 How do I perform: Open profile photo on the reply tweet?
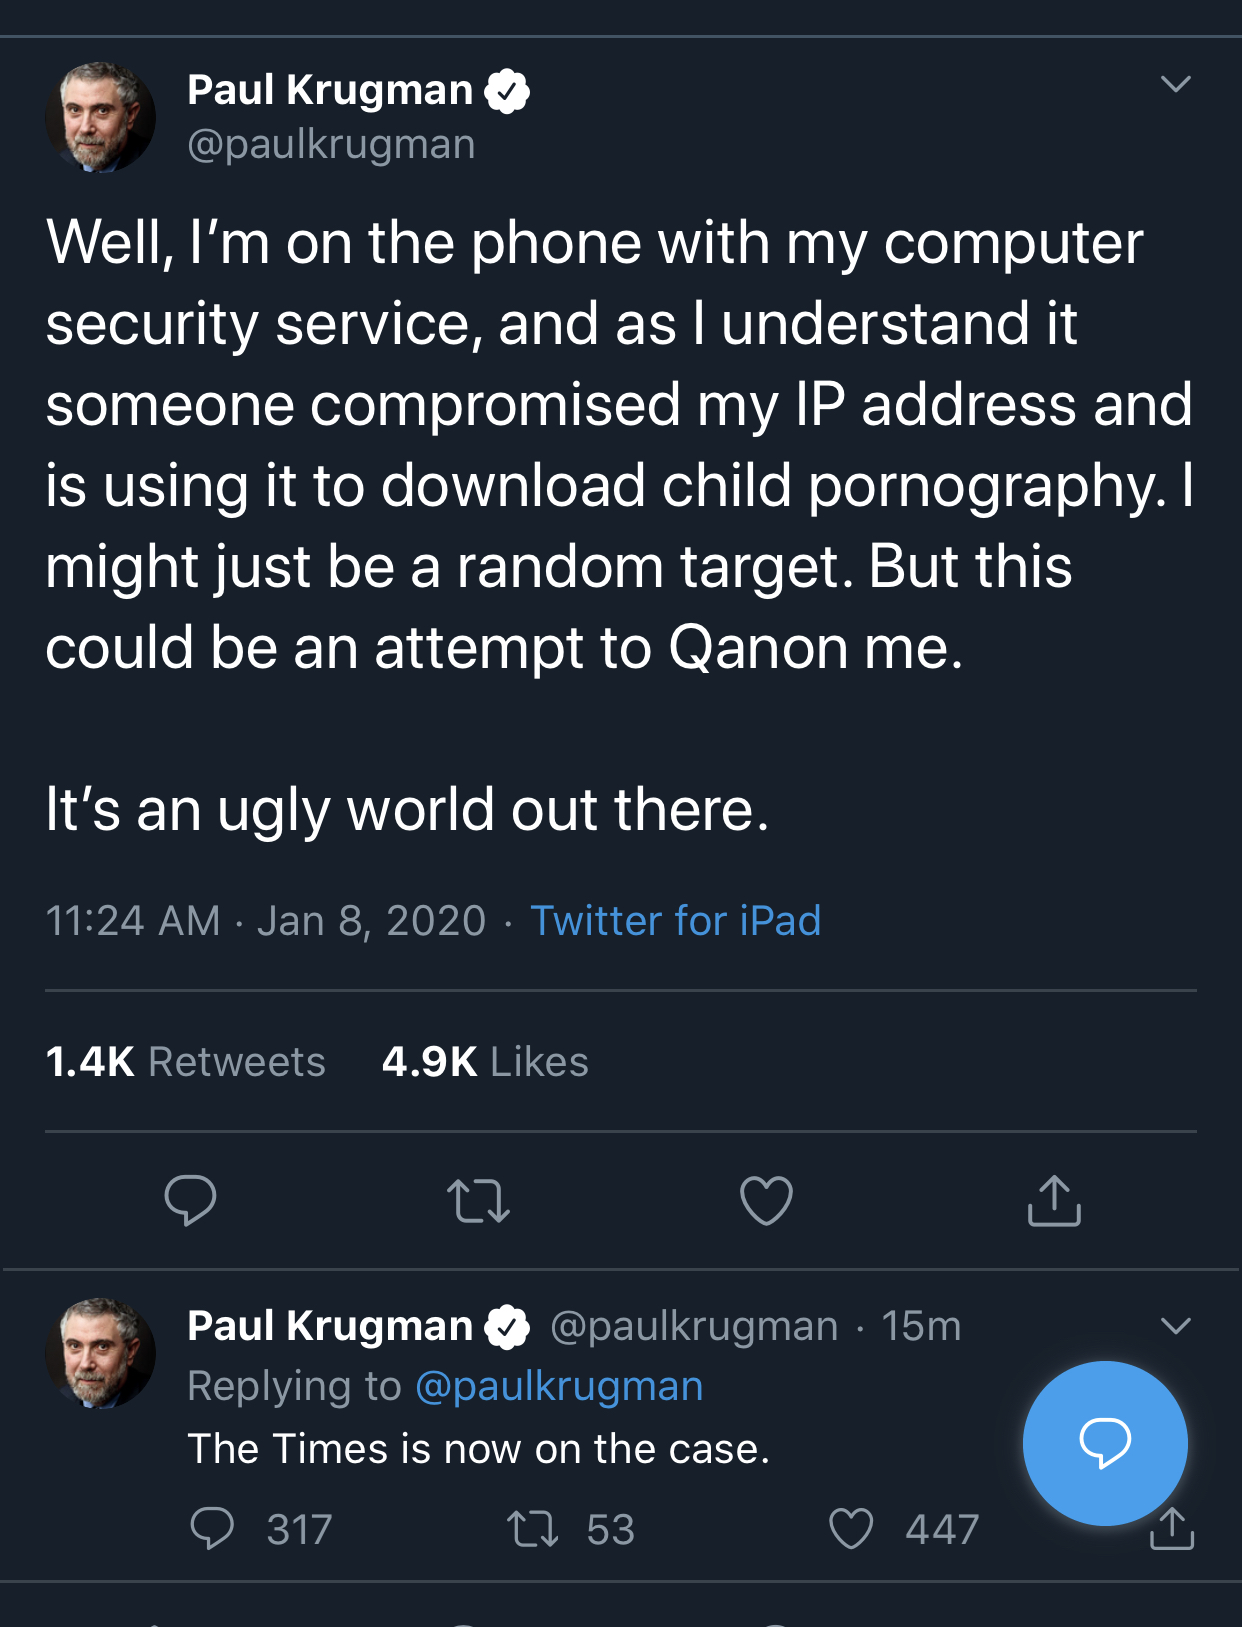click(100, 1353)
